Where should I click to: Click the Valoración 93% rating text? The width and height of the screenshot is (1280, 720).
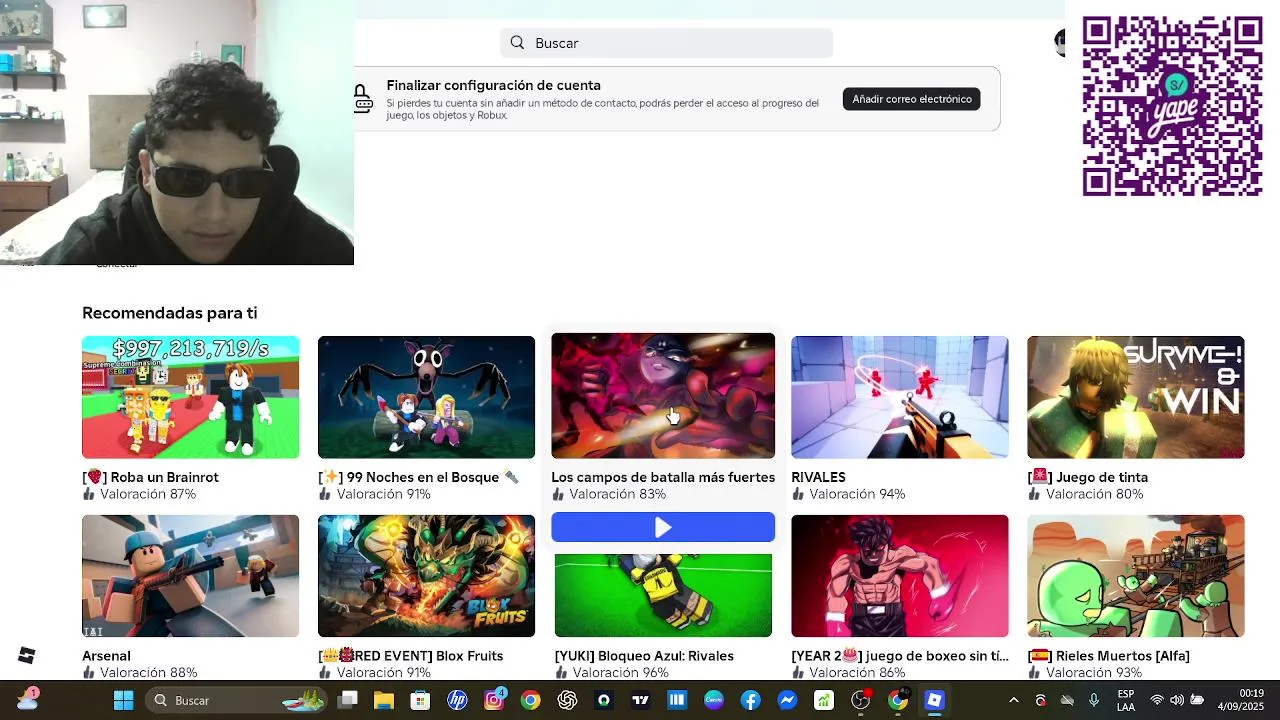(x=1093, y=673)
